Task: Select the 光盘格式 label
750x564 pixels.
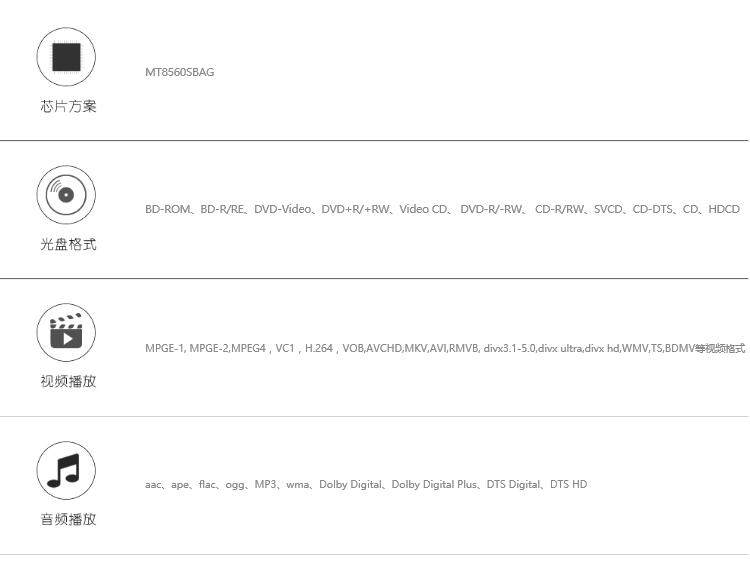Action: [x=68, y=244]
